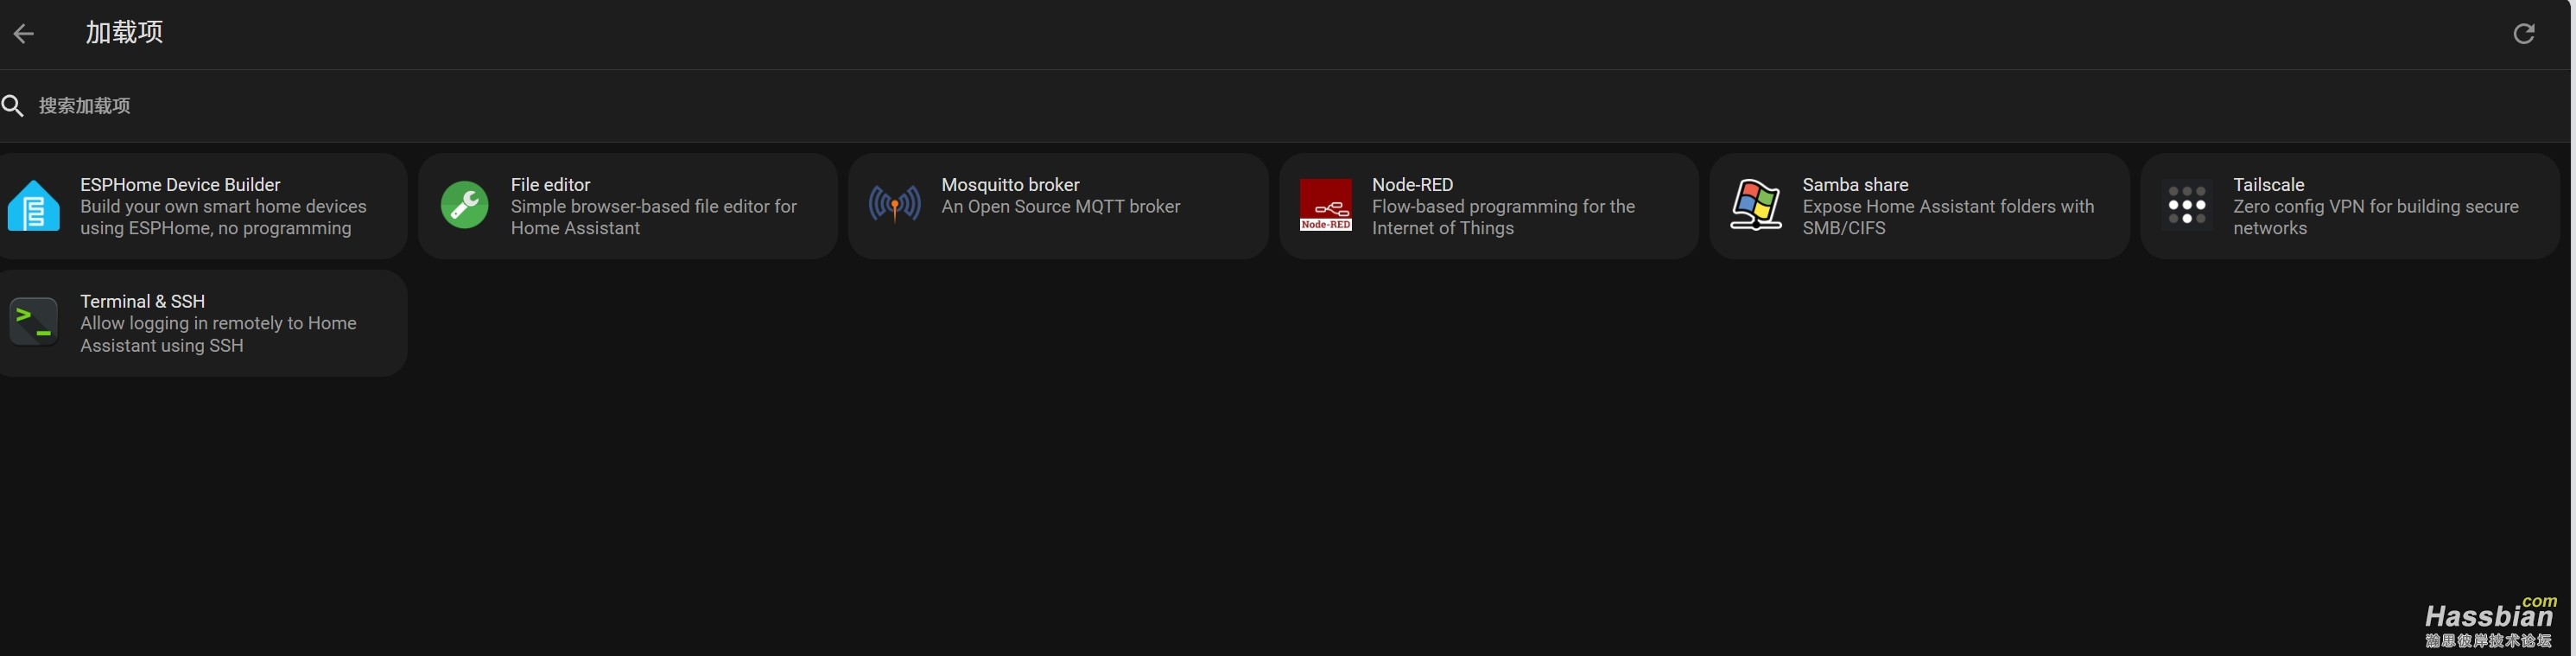The height and width of the screenshot is (656, 2576).
Task: Click the refresh icon at top right
Action: [2523, 34]
